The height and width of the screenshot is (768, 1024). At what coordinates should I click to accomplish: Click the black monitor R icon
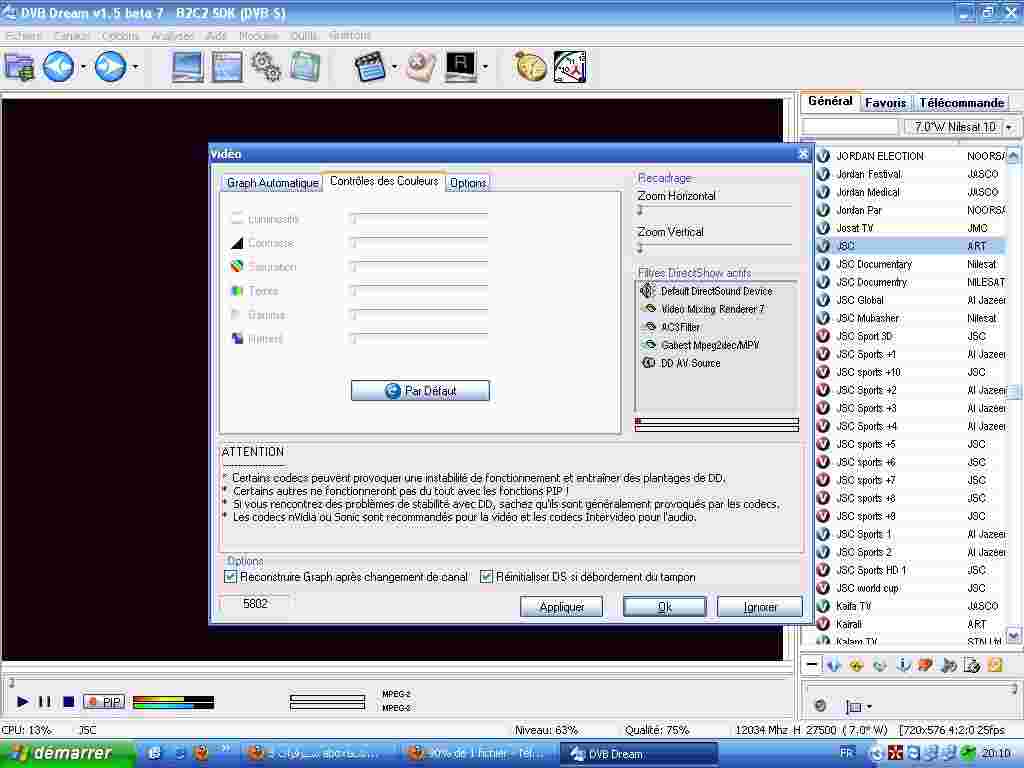point(461,67)
